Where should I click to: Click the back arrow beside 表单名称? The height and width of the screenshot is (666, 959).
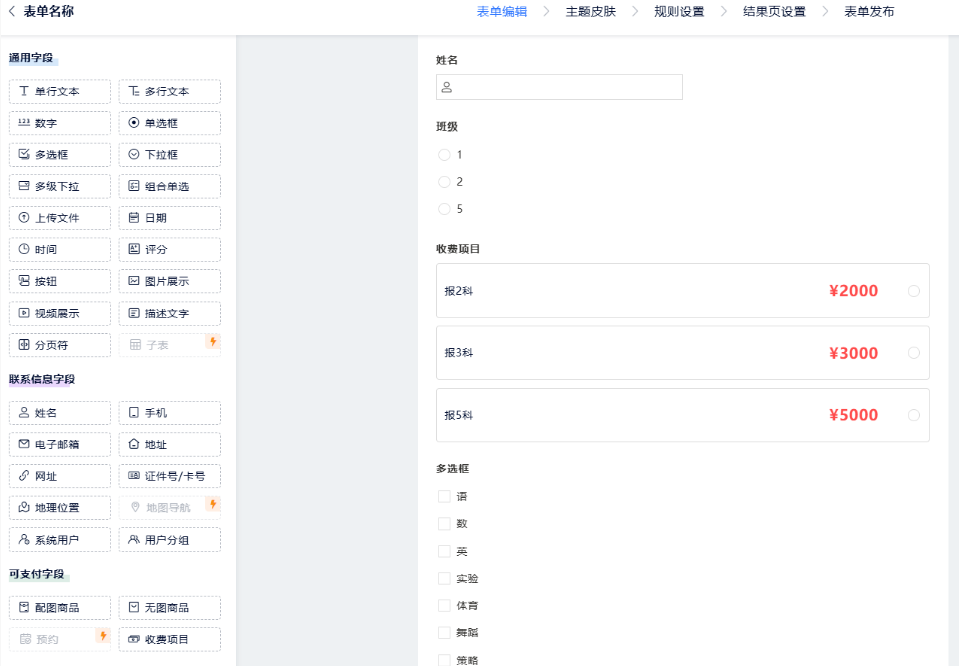tap(12, 12)
